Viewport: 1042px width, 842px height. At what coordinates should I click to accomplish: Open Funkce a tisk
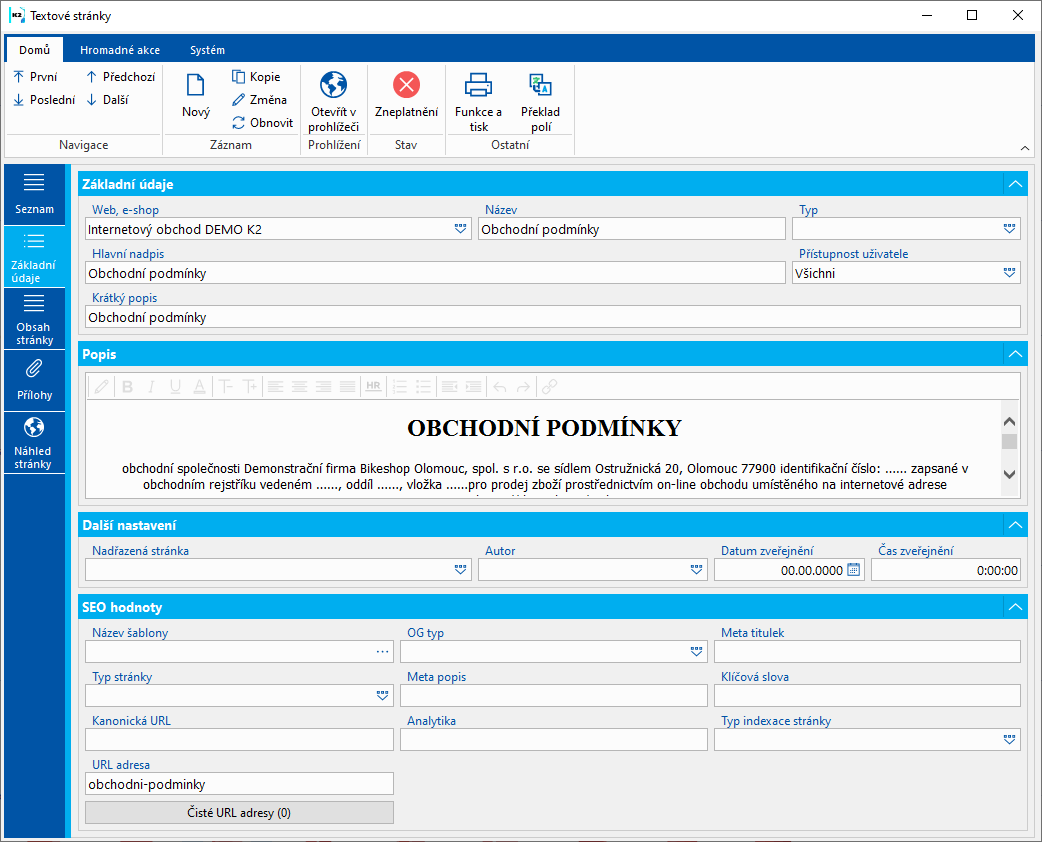(x=478, y=102)
